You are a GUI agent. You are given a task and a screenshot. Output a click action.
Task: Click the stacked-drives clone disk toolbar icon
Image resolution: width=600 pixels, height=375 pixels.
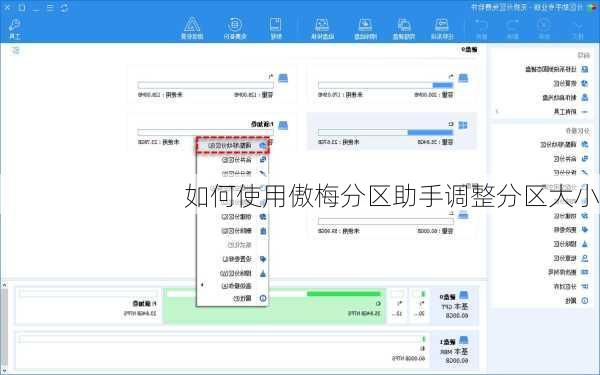click(x=403, y=25)
